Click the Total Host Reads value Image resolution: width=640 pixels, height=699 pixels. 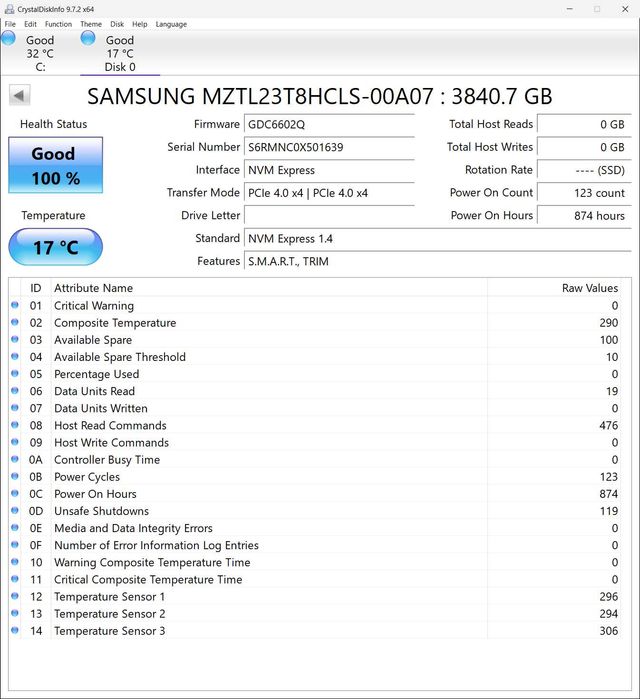(x=584, y=124)
